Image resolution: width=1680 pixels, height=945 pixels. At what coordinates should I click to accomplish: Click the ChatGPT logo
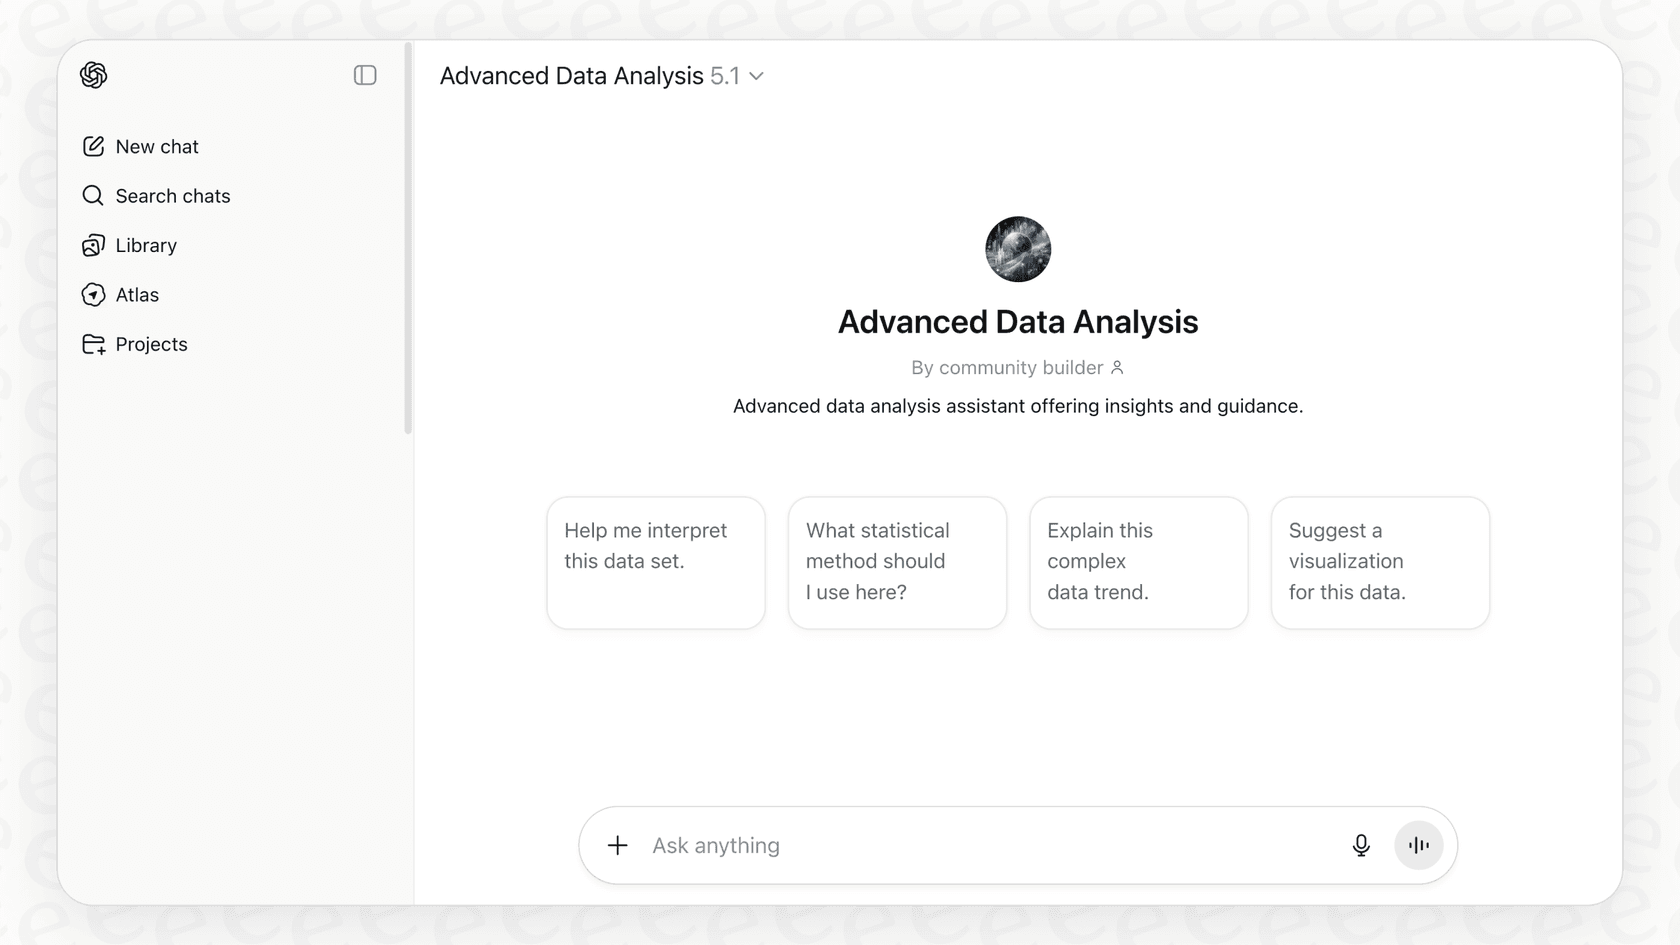[93, 75]
